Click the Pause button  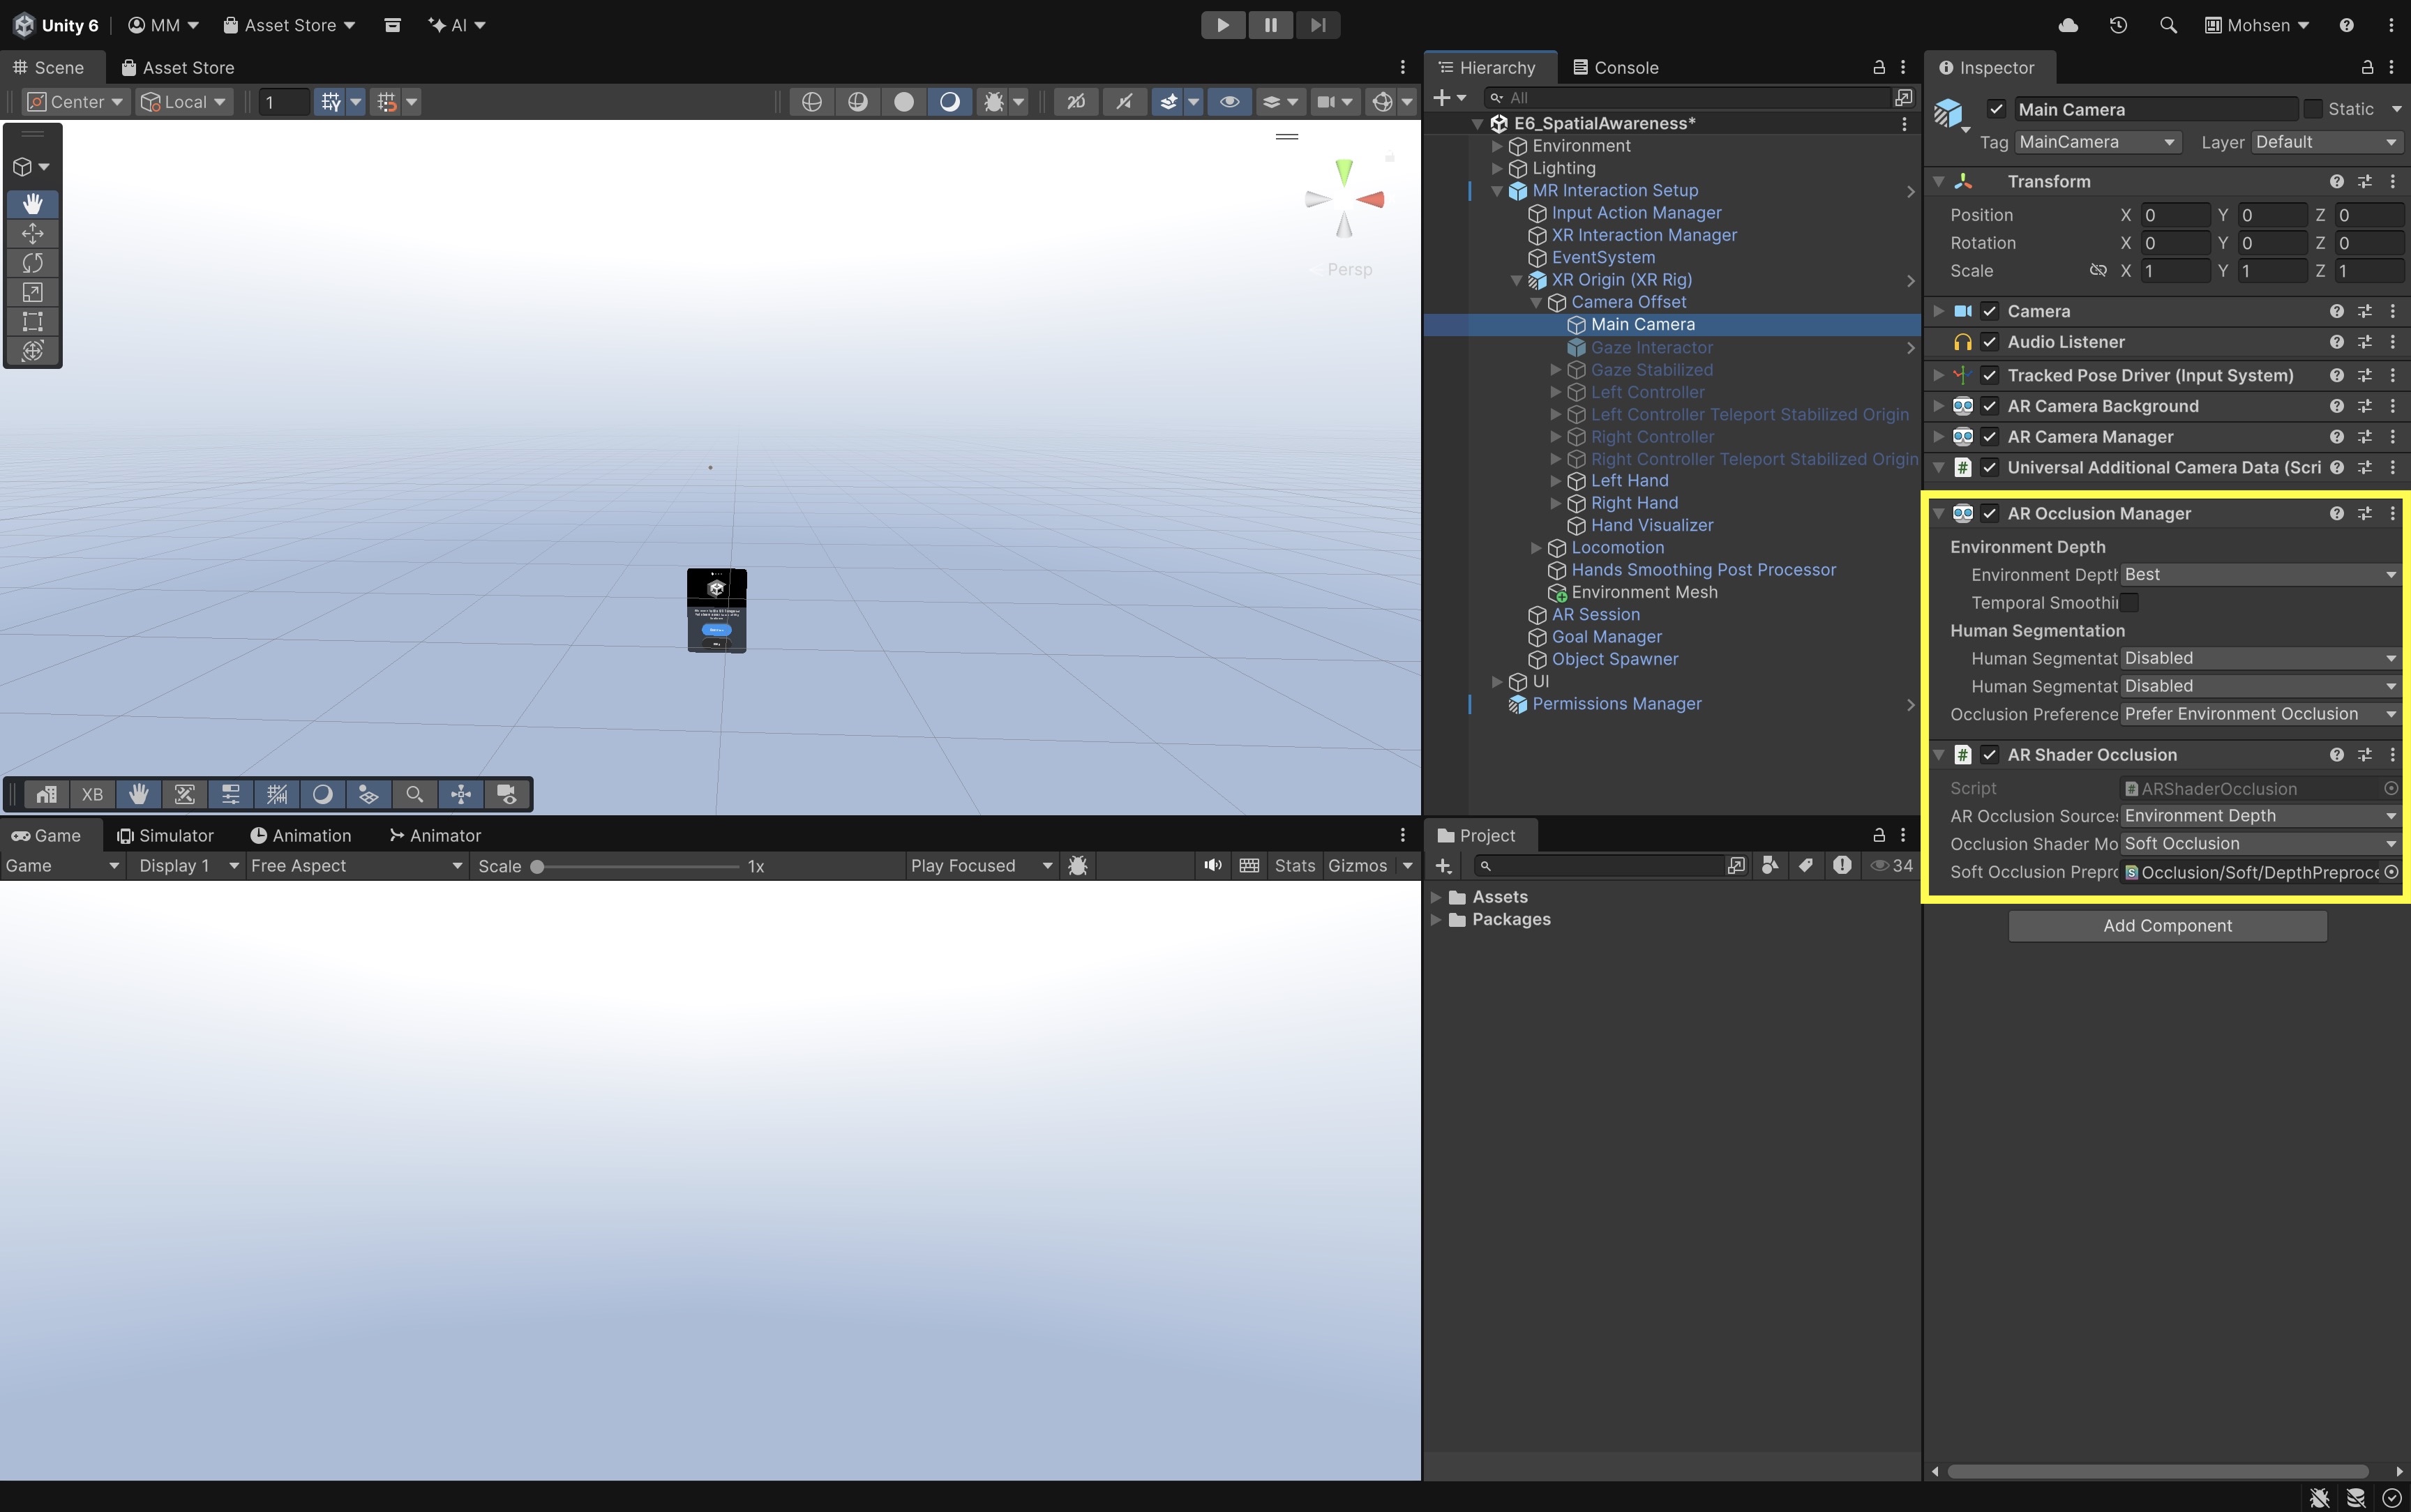[1270, 25]
